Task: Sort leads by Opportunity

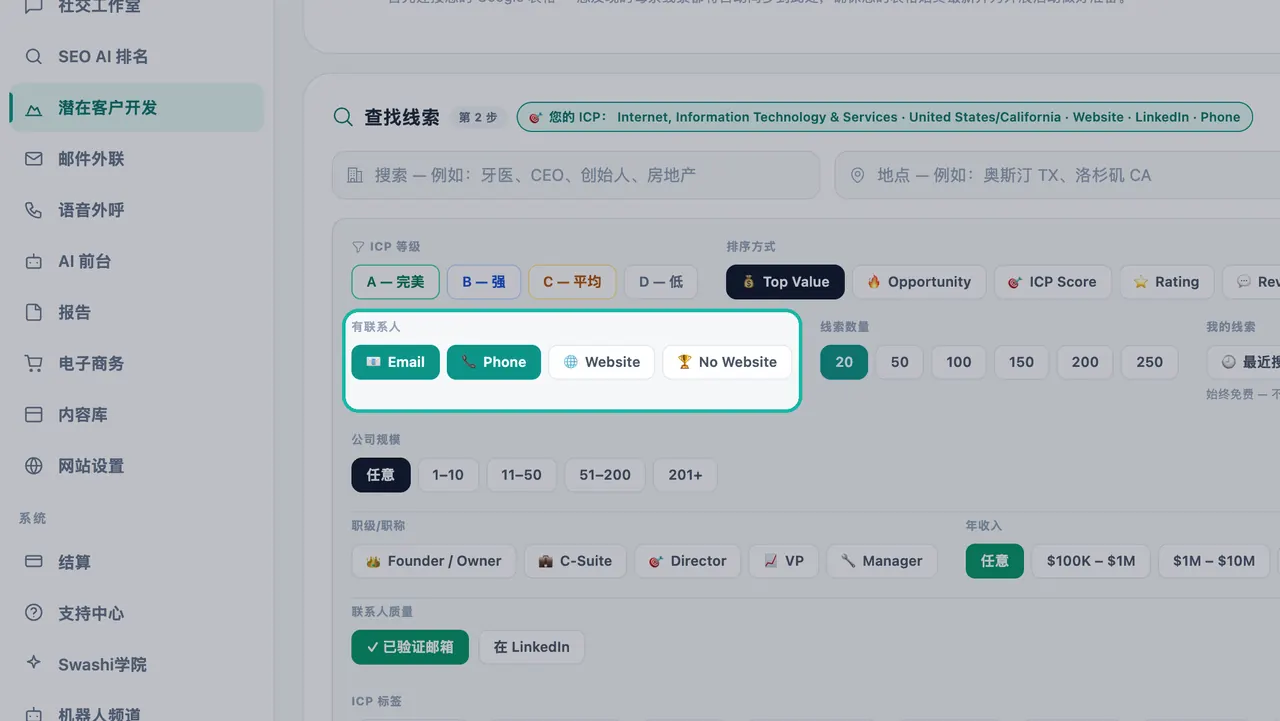Action: [x=919, y=282]
